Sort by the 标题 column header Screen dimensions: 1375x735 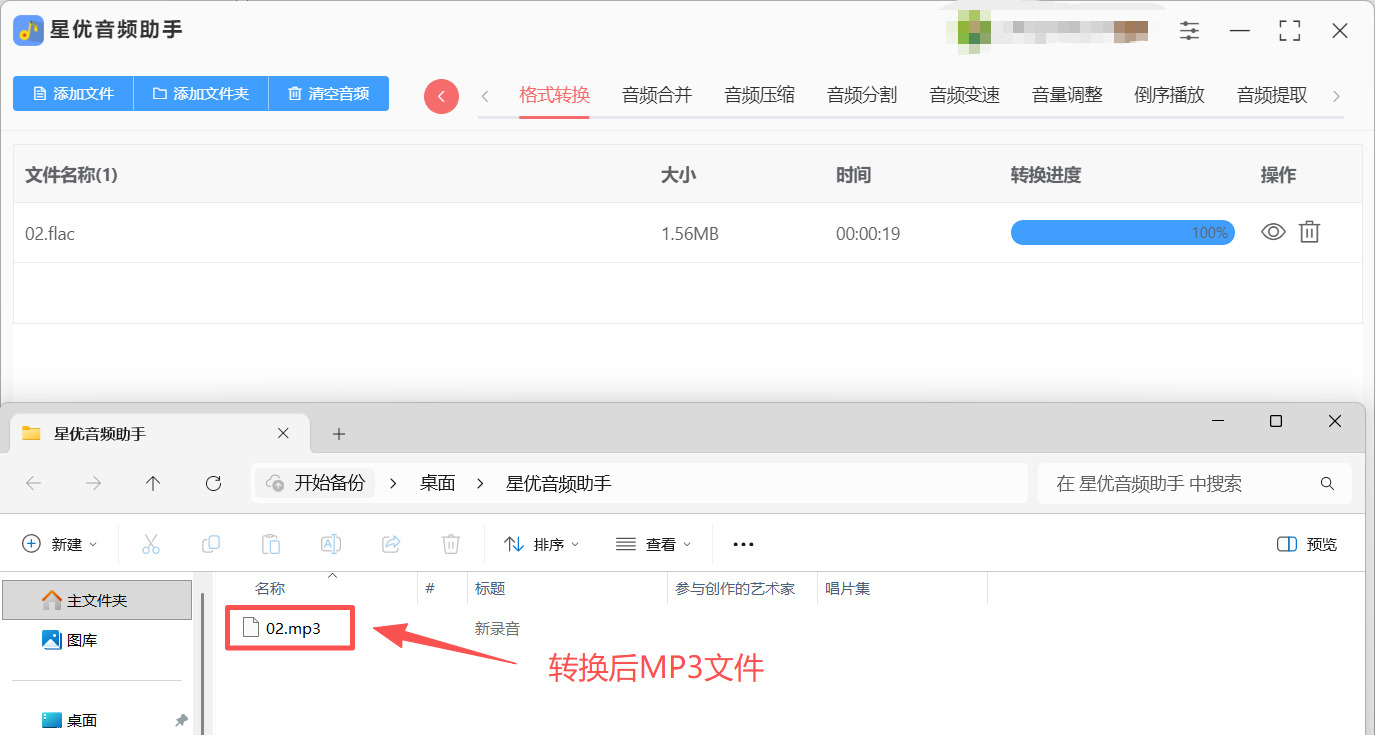point(490,588)
